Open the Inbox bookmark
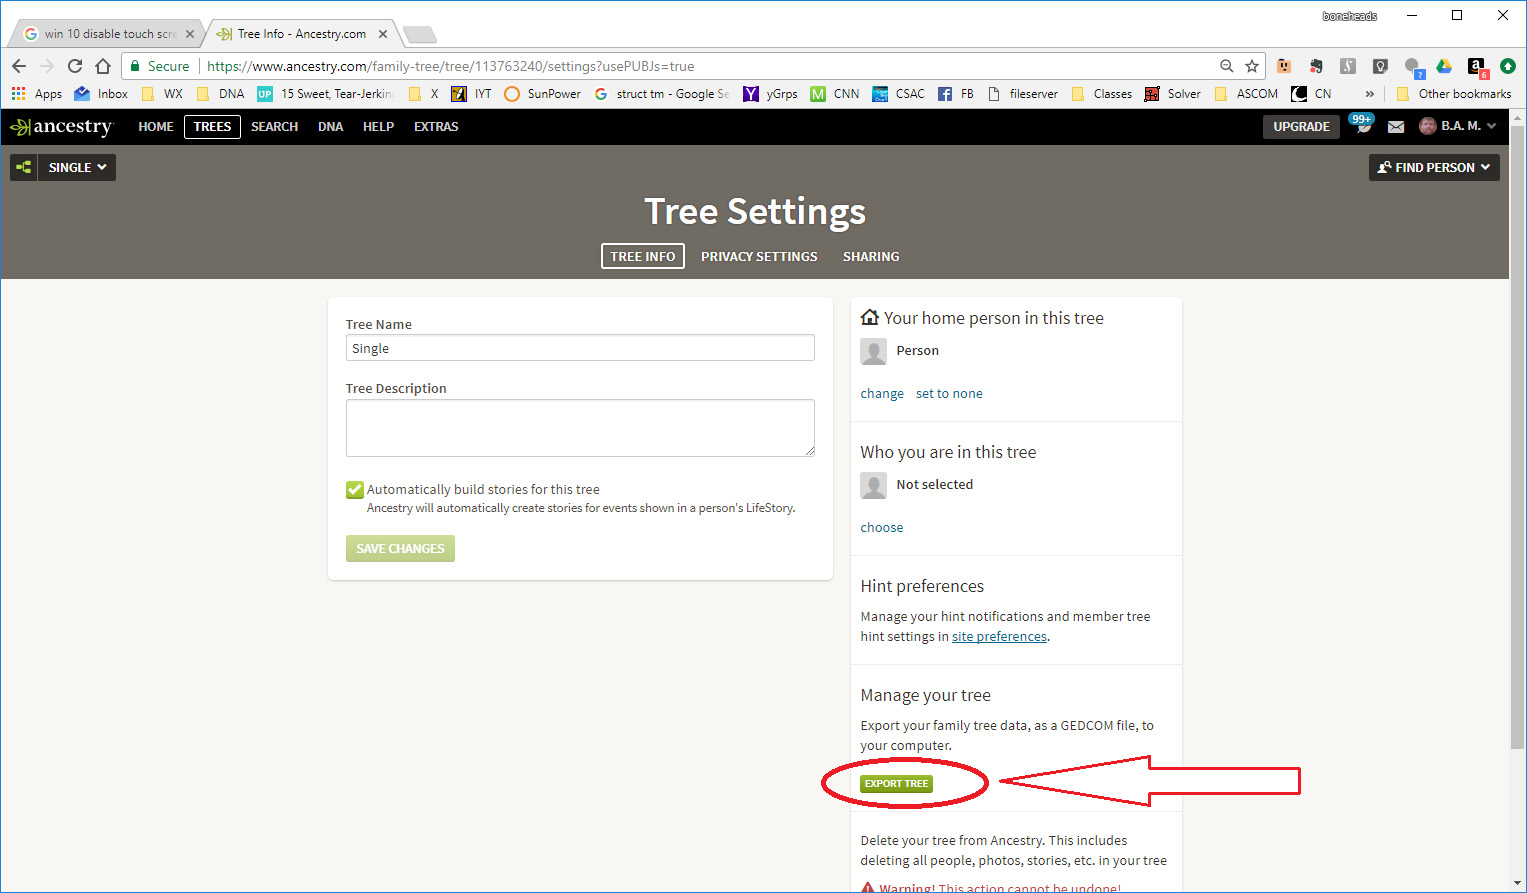 [x=101, y=94]
